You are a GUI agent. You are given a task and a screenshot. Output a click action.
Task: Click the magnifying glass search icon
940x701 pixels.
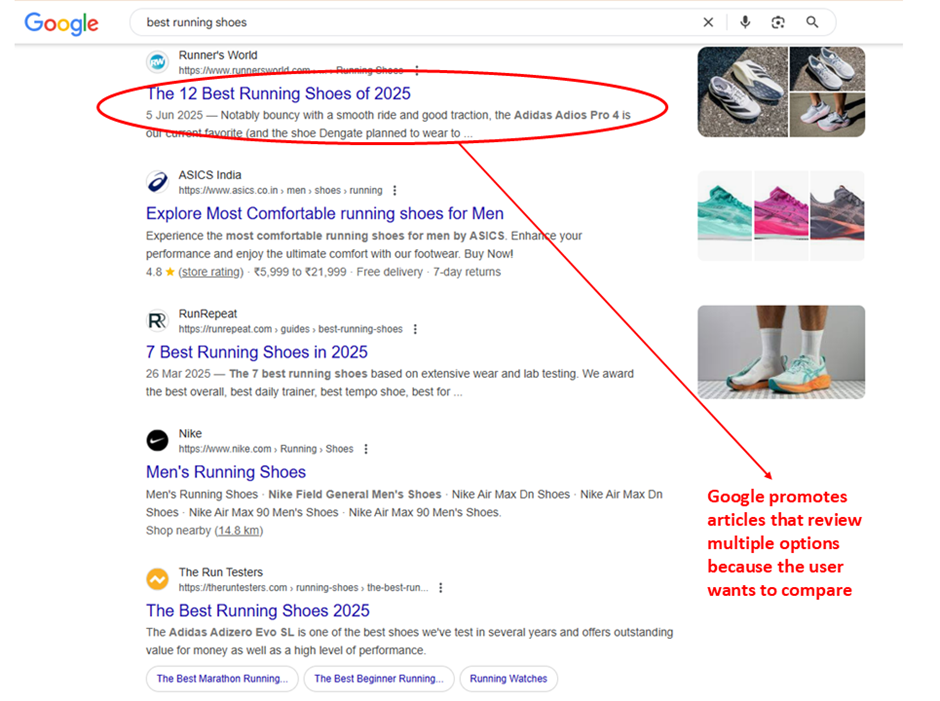pyautogui.click(x=812, y=23)
